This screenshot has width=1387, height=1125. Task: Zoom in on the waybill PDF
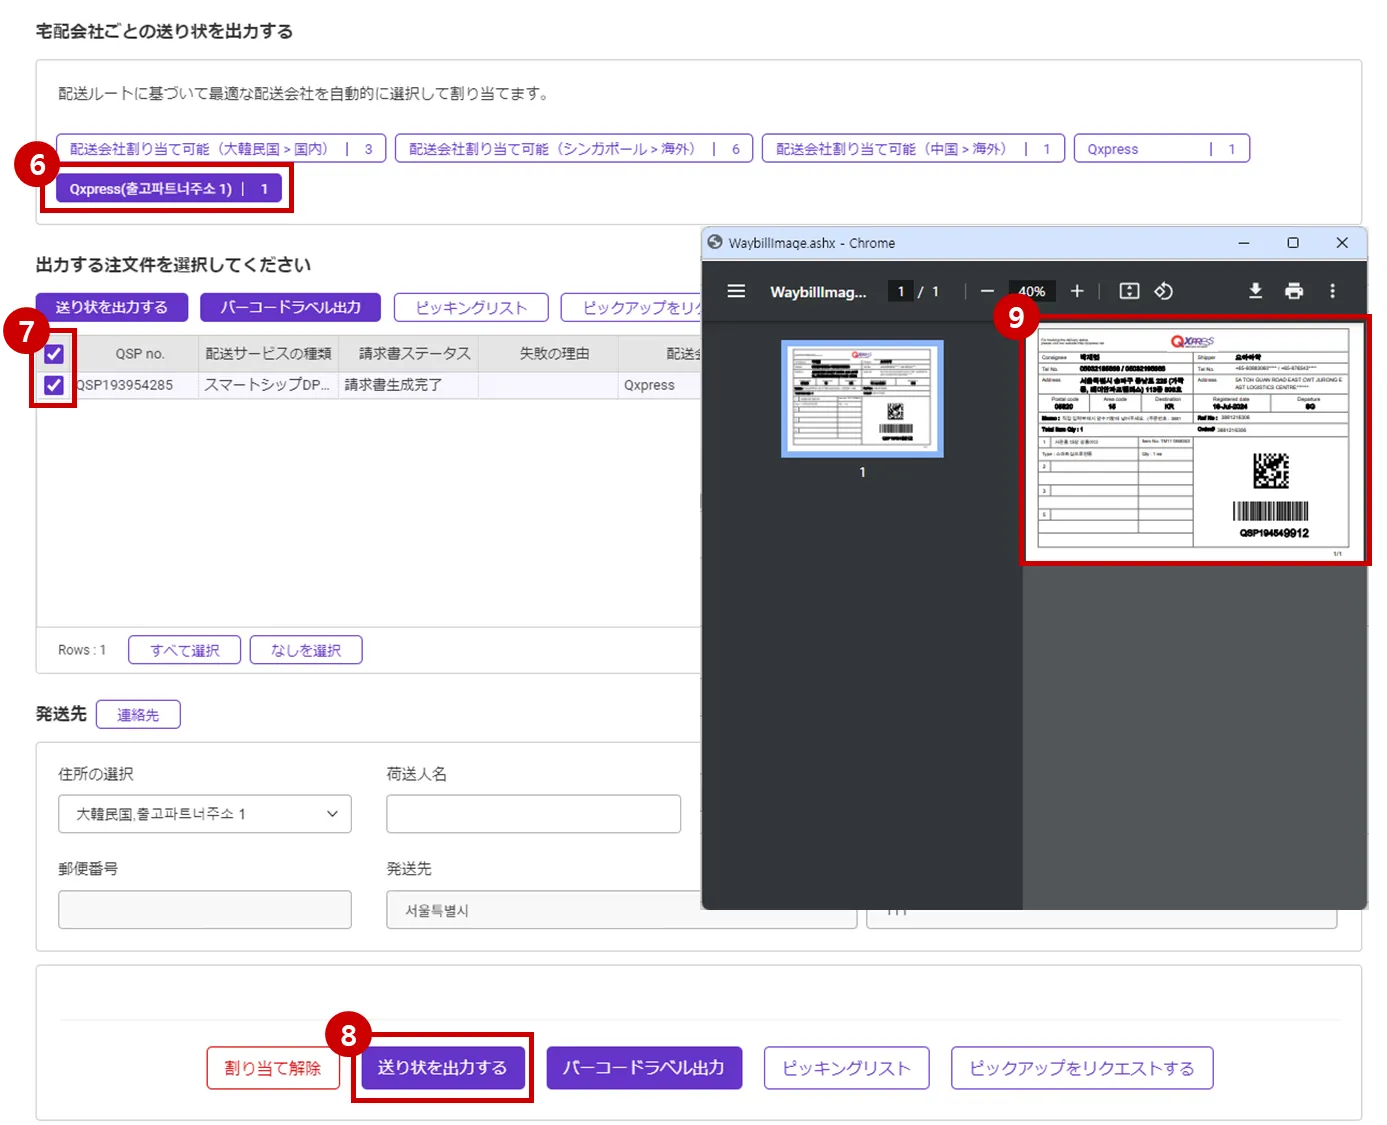click(x=1077, y=291)
